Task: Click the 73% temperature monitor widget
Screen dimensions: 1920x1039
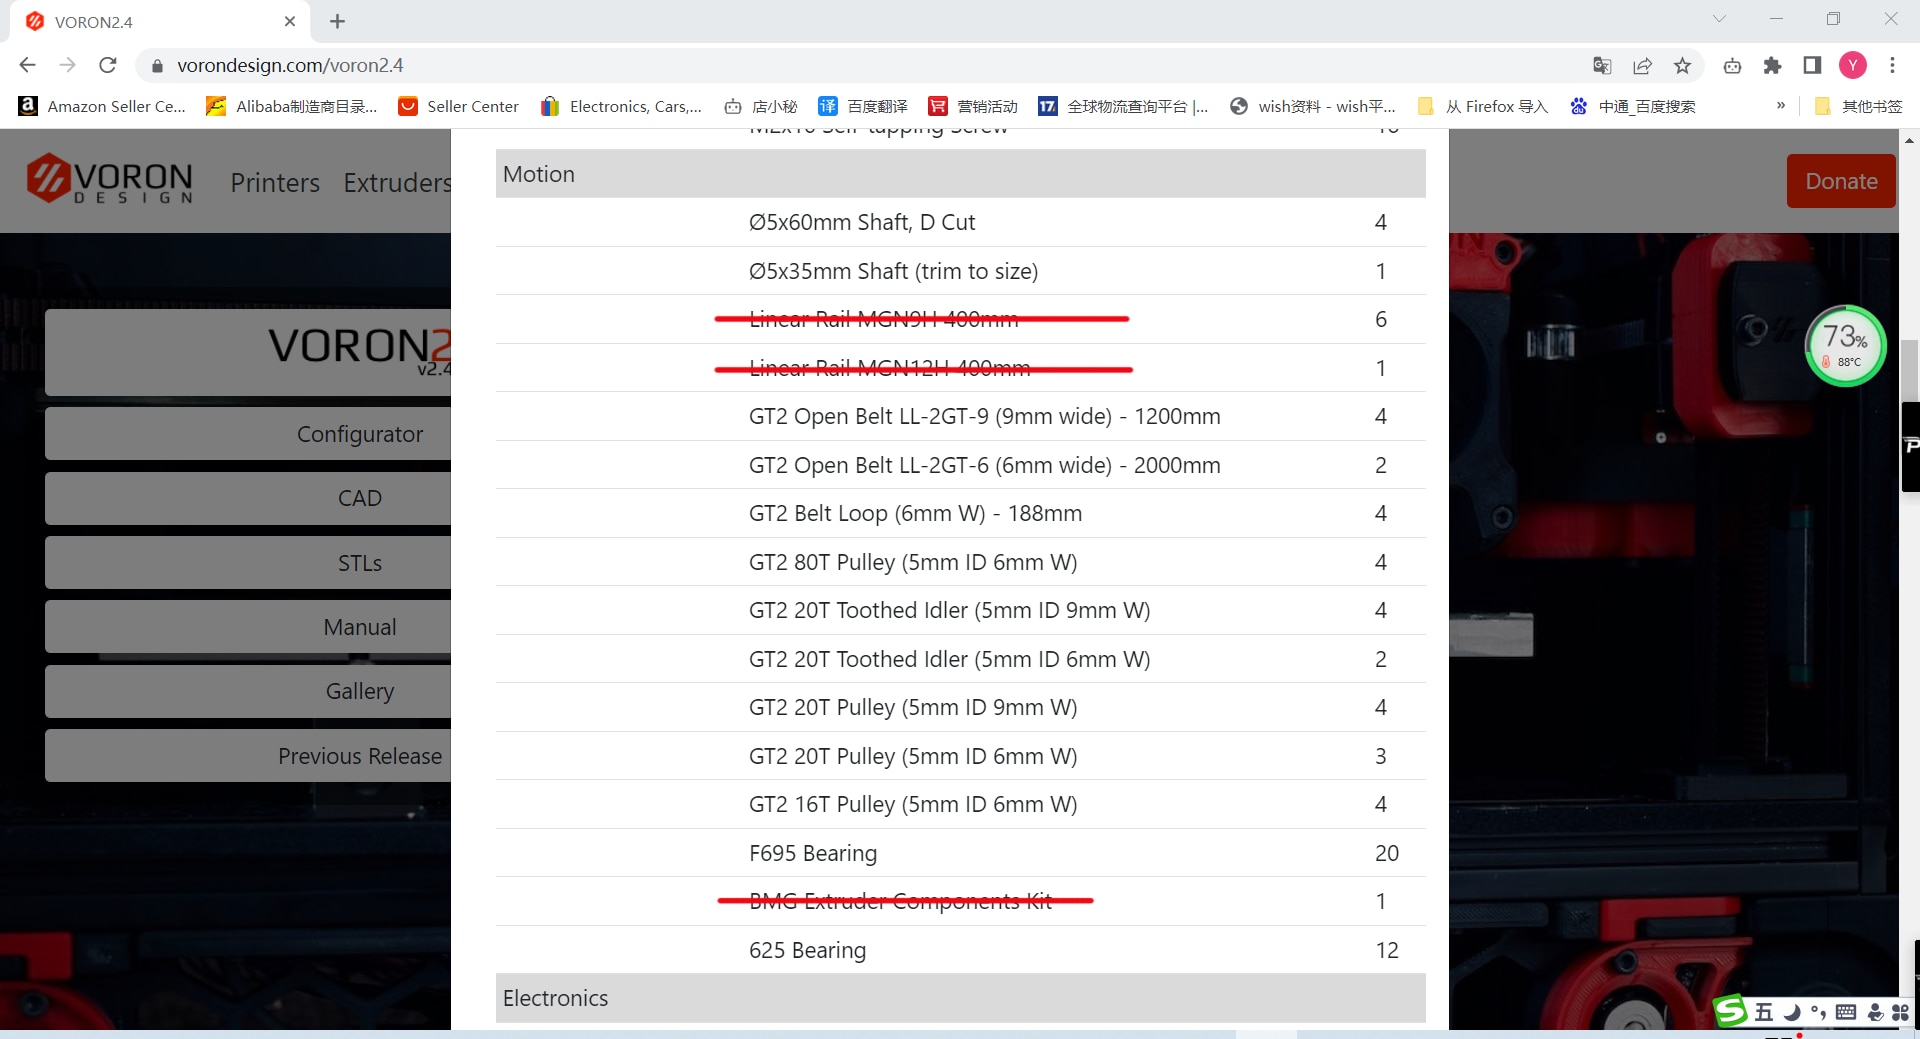Action: coord(1845,346)
